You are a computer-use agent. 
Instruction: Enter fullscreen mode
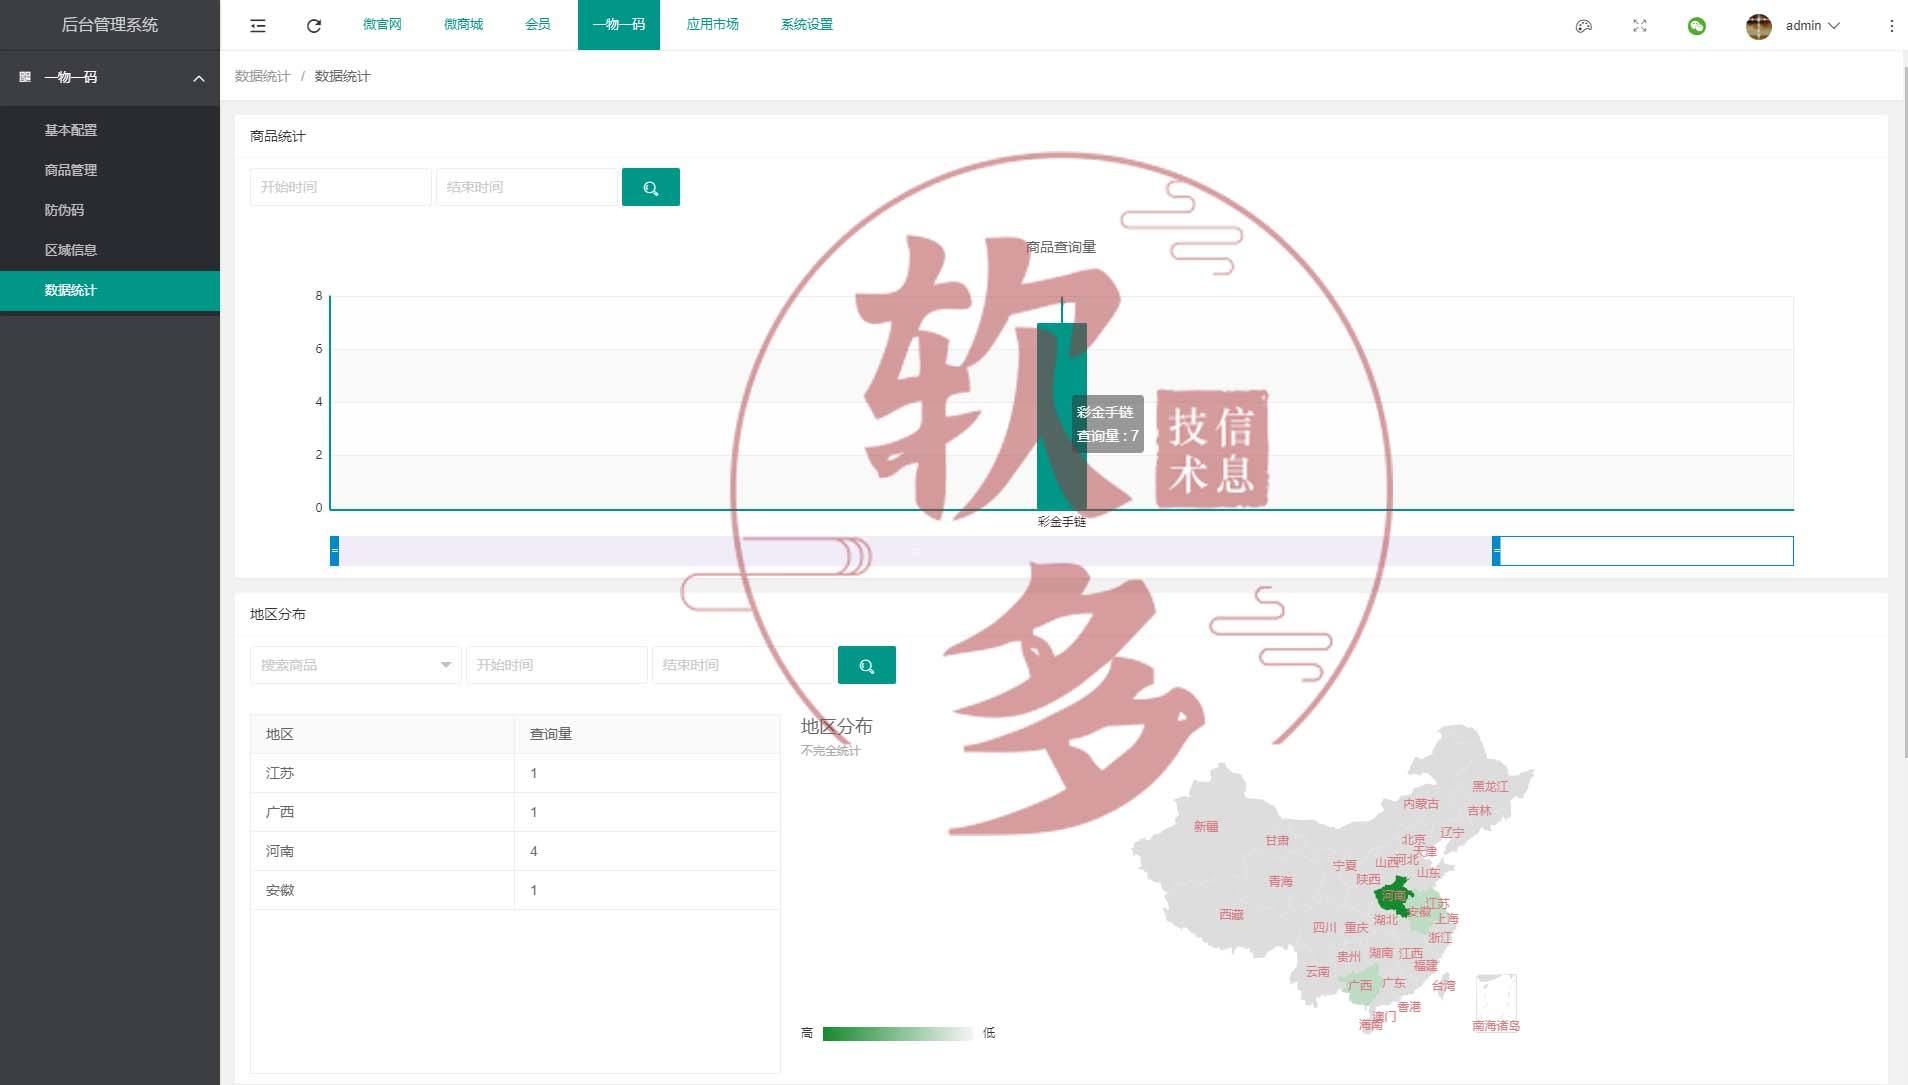click(x=1639, y=25)
